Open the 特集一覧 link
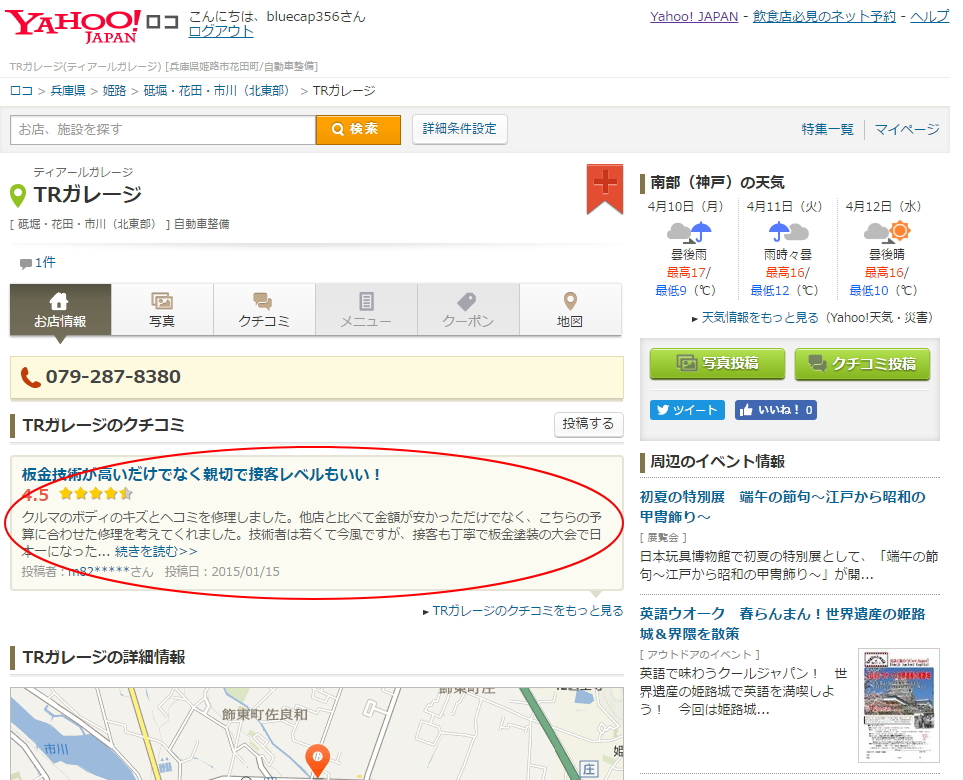 pyautogui.click(x=827, y=129)
